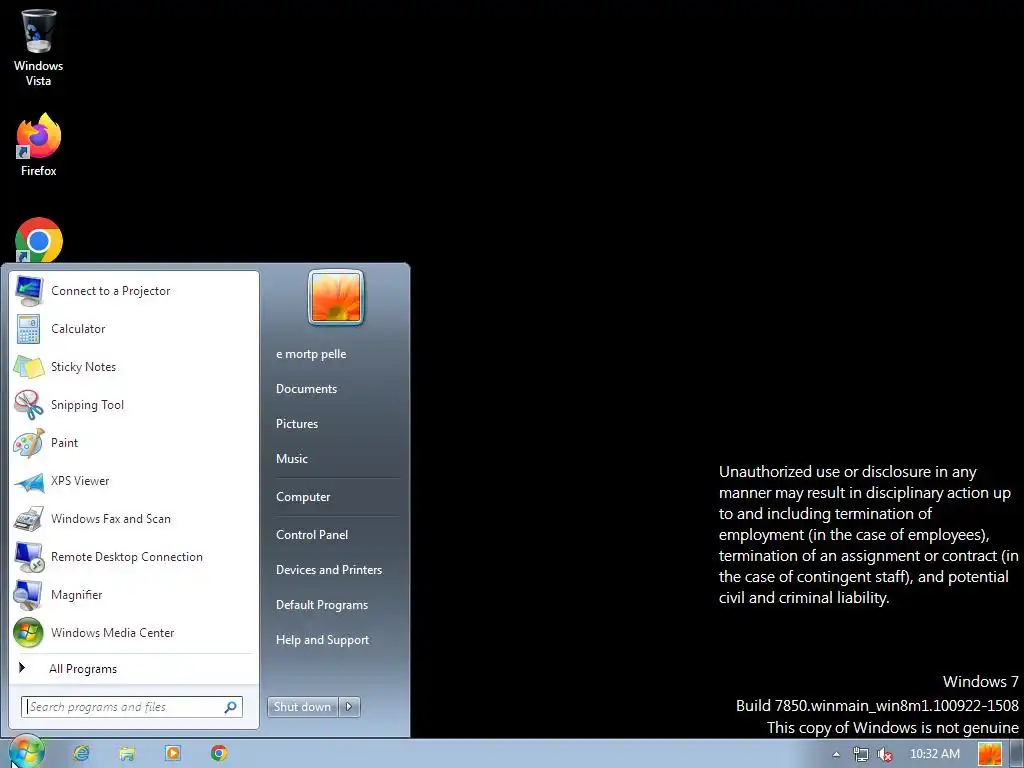The height and width of the screenshot is (768, 1024).
Task: Open the Shut down options arrow
Action: 349,707
